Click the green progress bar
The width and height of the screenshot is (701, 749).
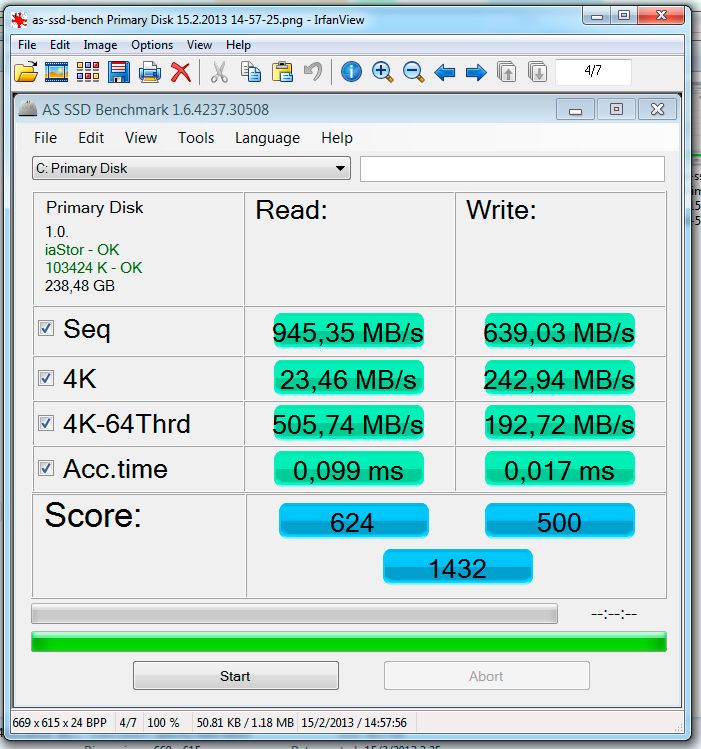click(349, 642)
